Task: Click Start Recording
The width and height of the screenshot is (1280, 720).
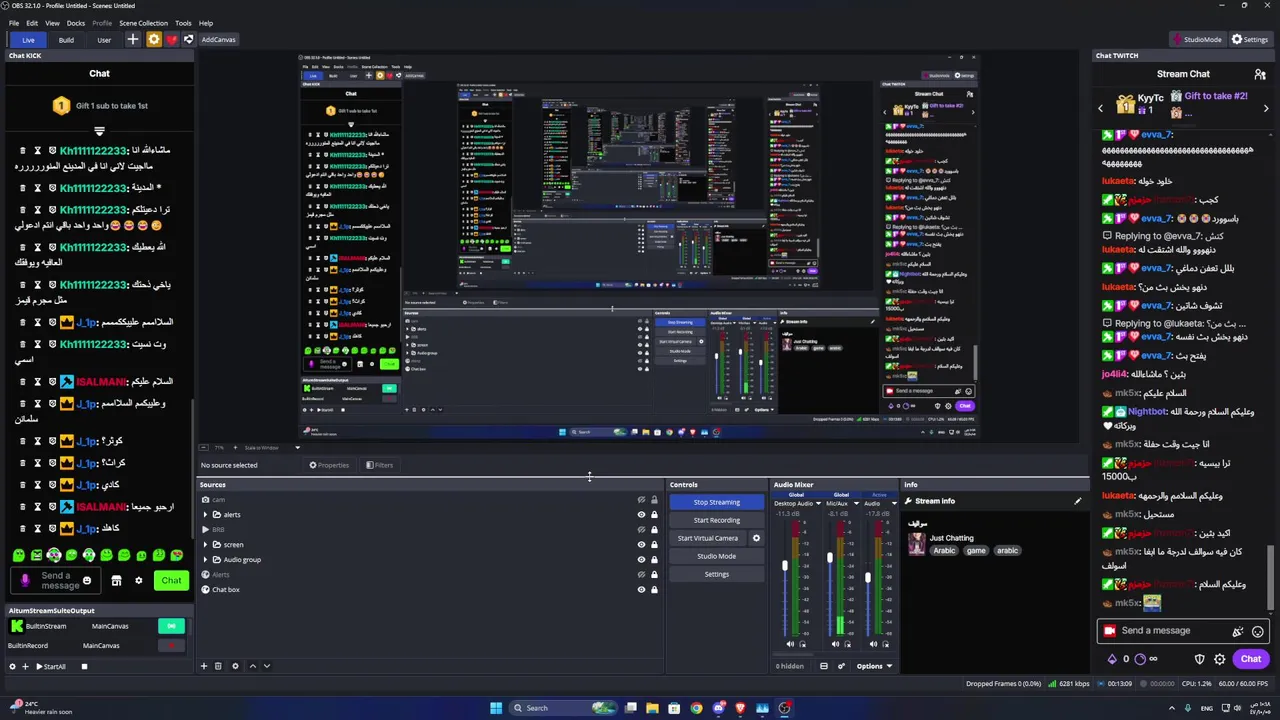Action: click(x=717, y=520)
